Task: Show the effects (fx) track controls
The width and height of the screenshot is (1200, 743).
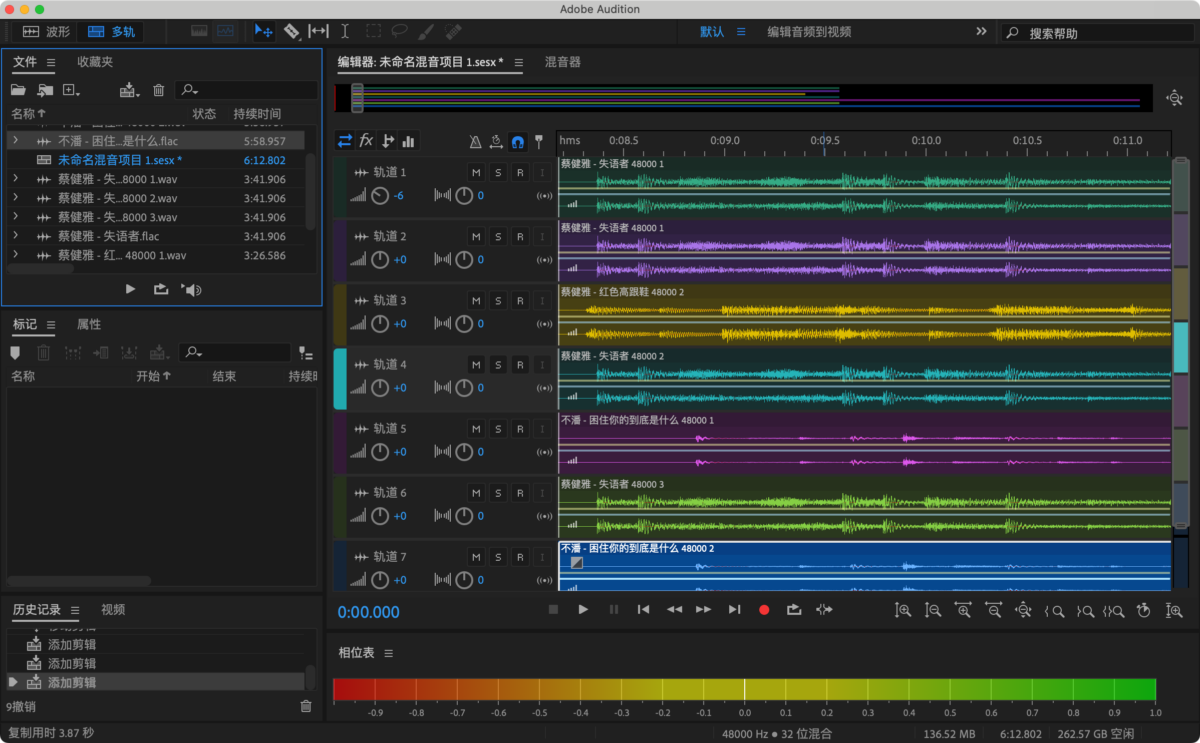Action: (366, 141)
